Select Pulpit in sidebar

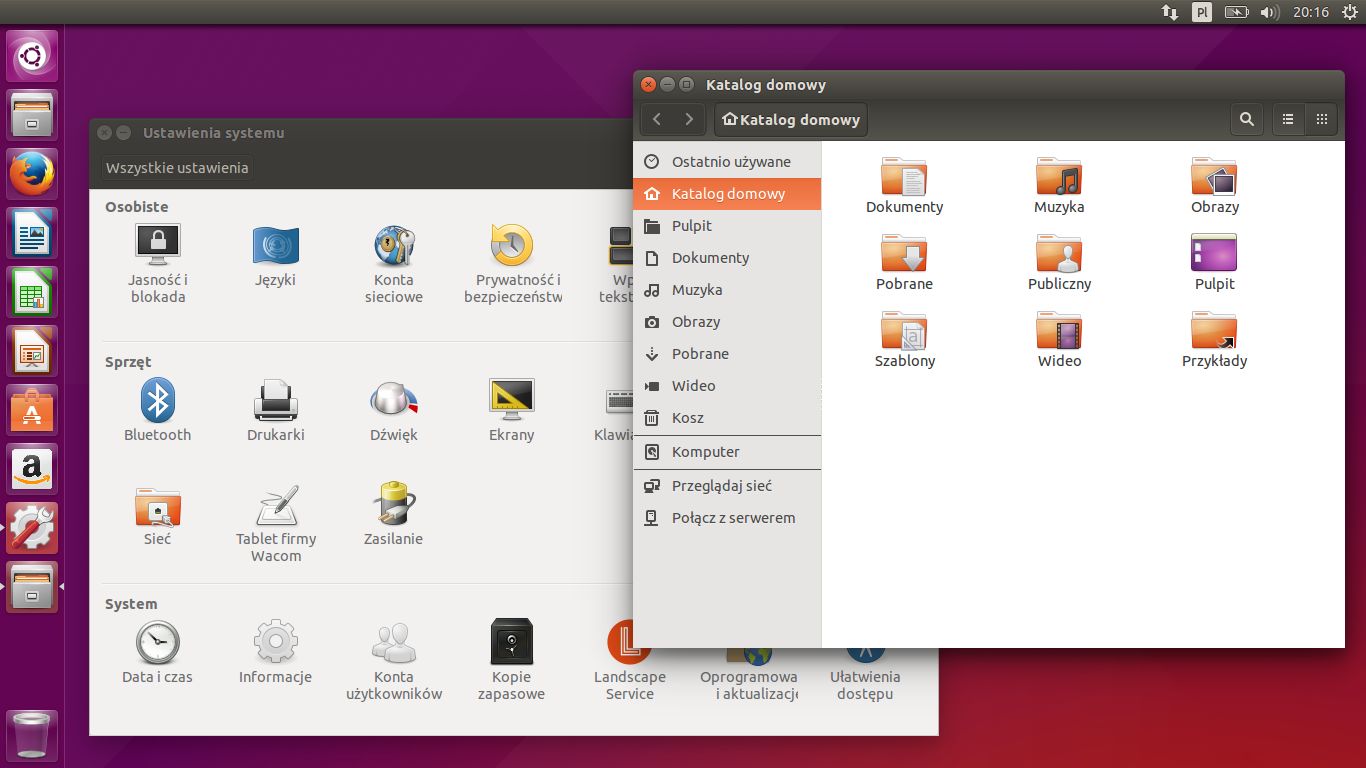(x=727, y=225)
